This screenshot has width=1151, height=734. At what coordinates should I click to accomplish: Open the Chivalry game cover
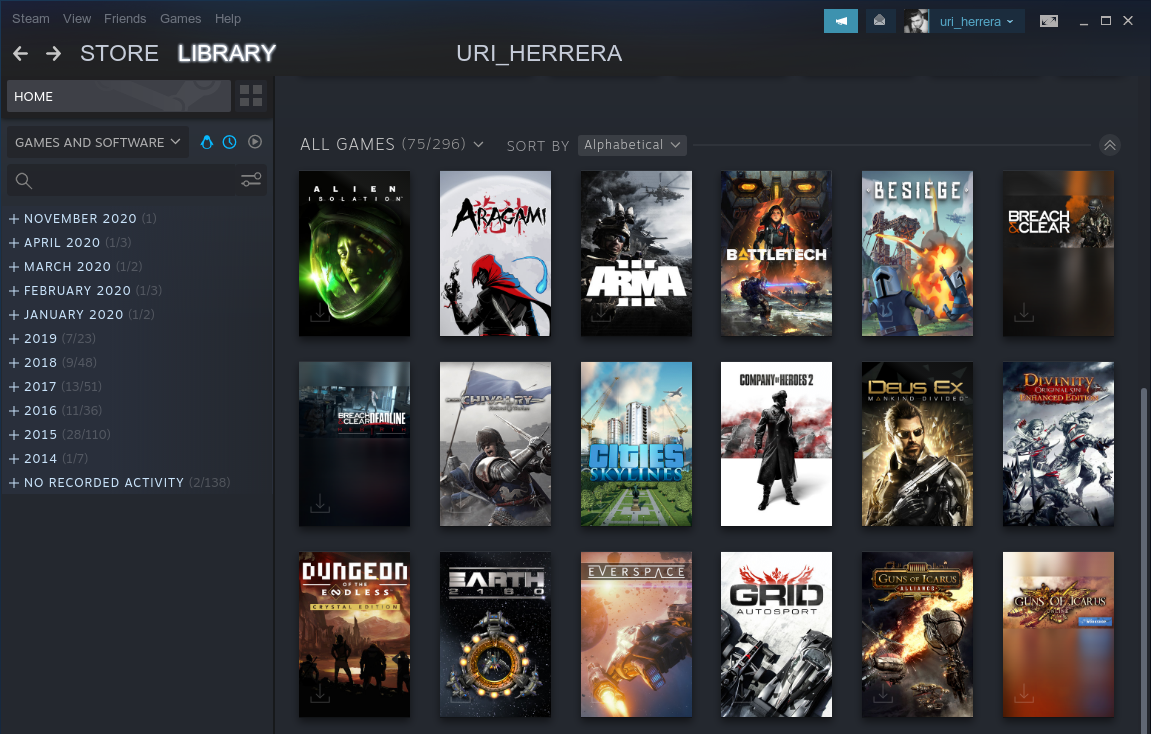click(495, 444)
